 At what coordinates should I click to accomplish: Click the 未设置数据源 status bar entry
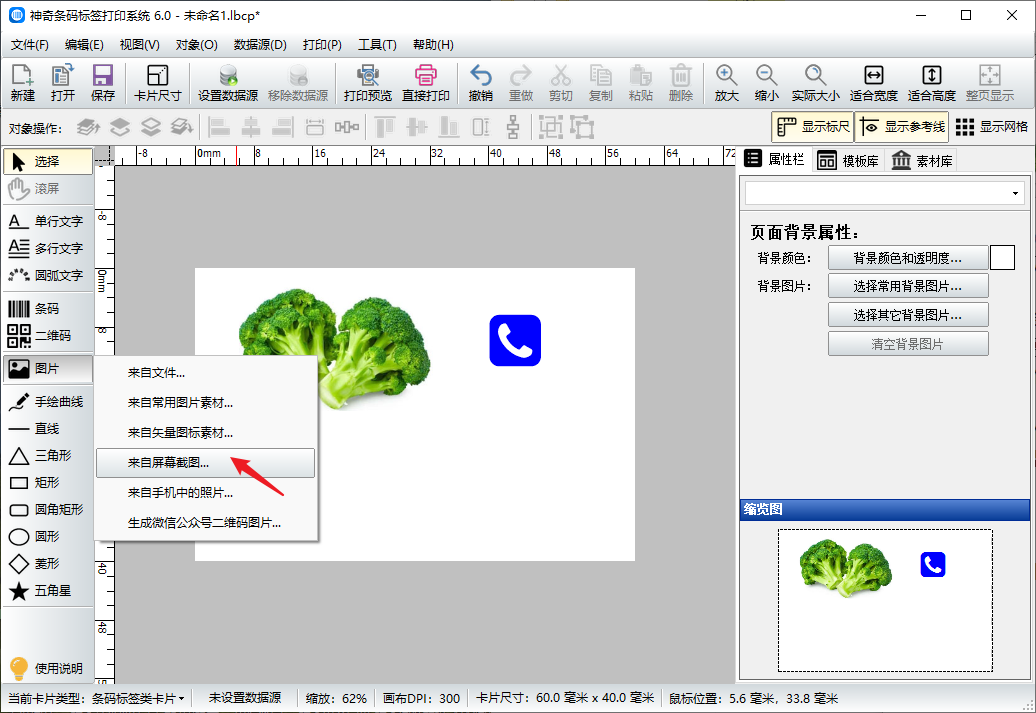tap(245, 698)
